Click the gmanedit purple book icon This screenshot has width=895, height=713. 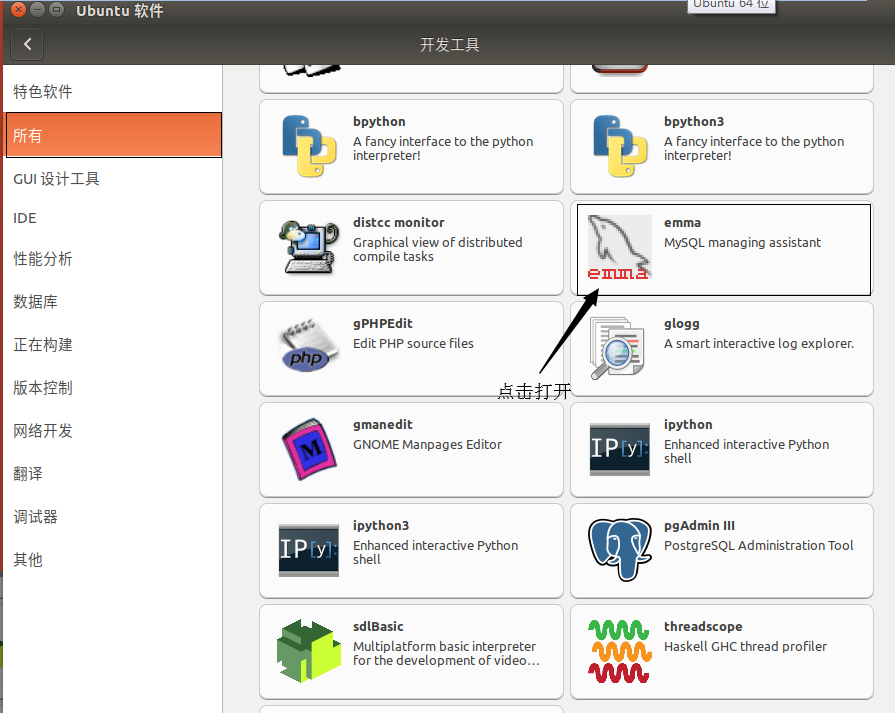point(309,449)
